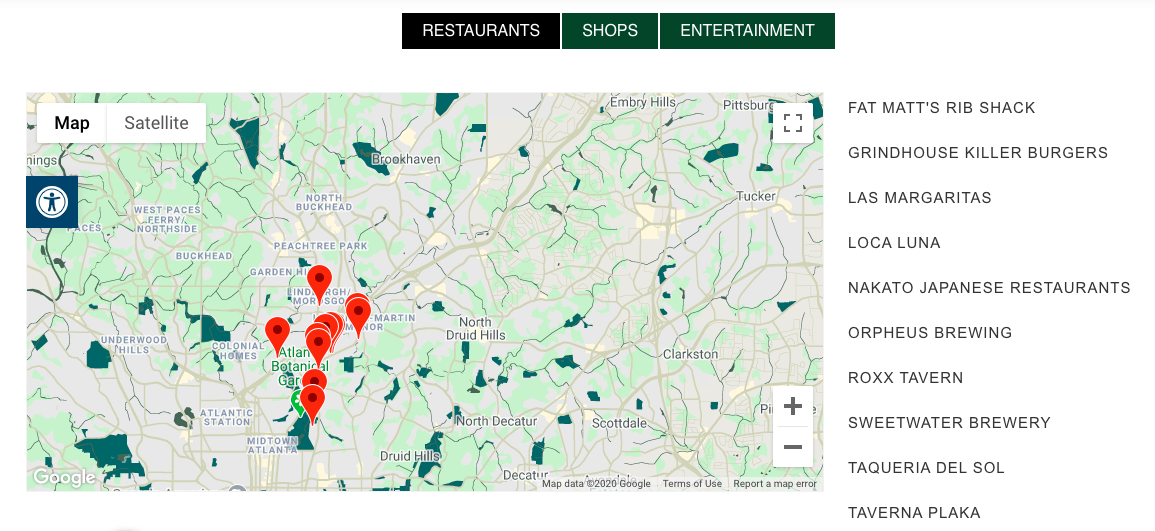
Task: Switch to Map view
Action: point(72,123)
